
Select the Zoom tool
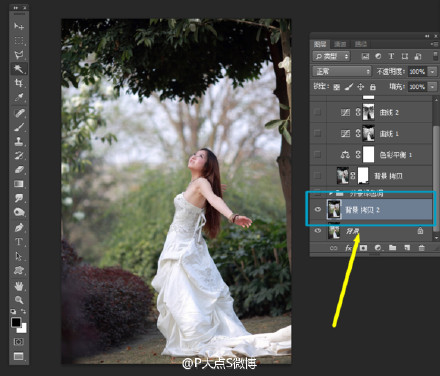click(19, 300)
